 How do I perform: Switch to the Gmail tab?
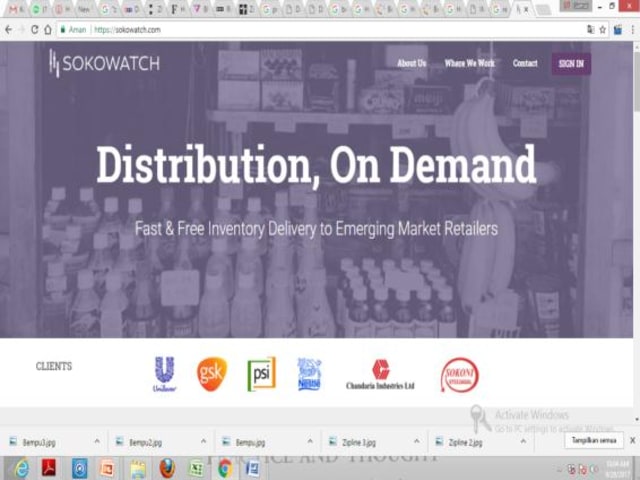pyautogui.click(x=15, y=9)
